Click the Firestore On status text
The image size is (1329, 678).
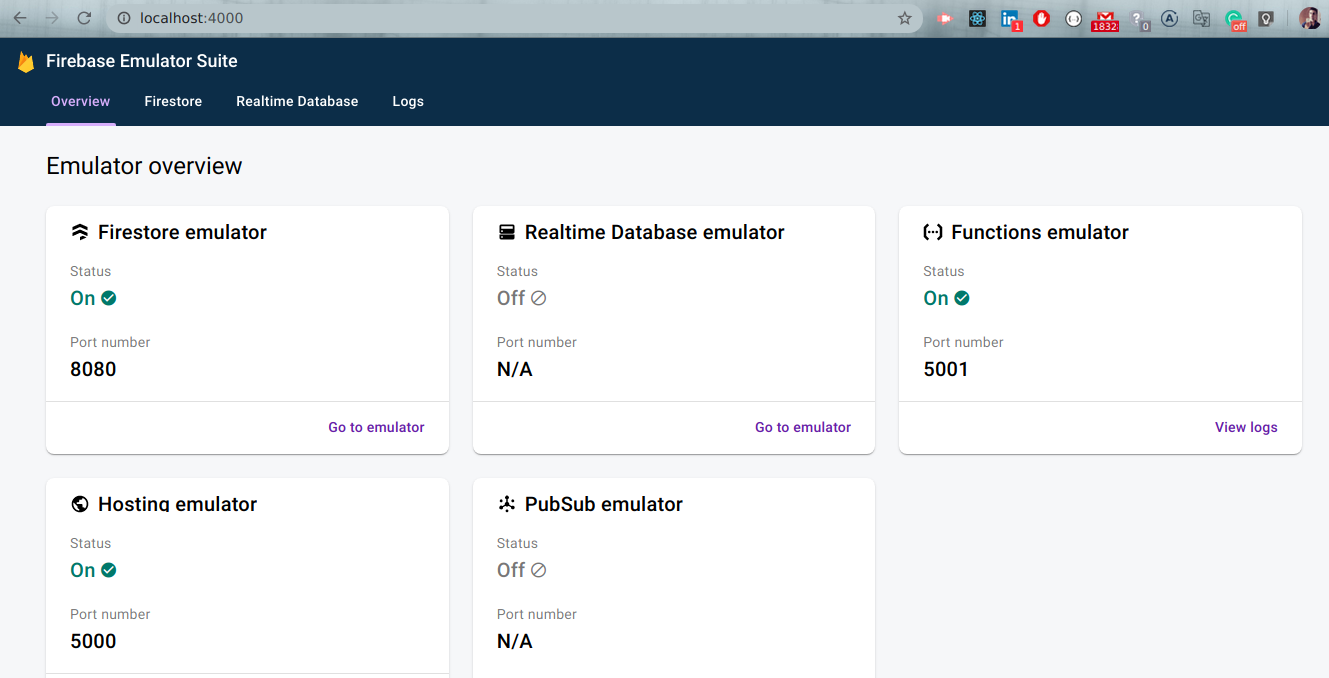tap(83, 298)
